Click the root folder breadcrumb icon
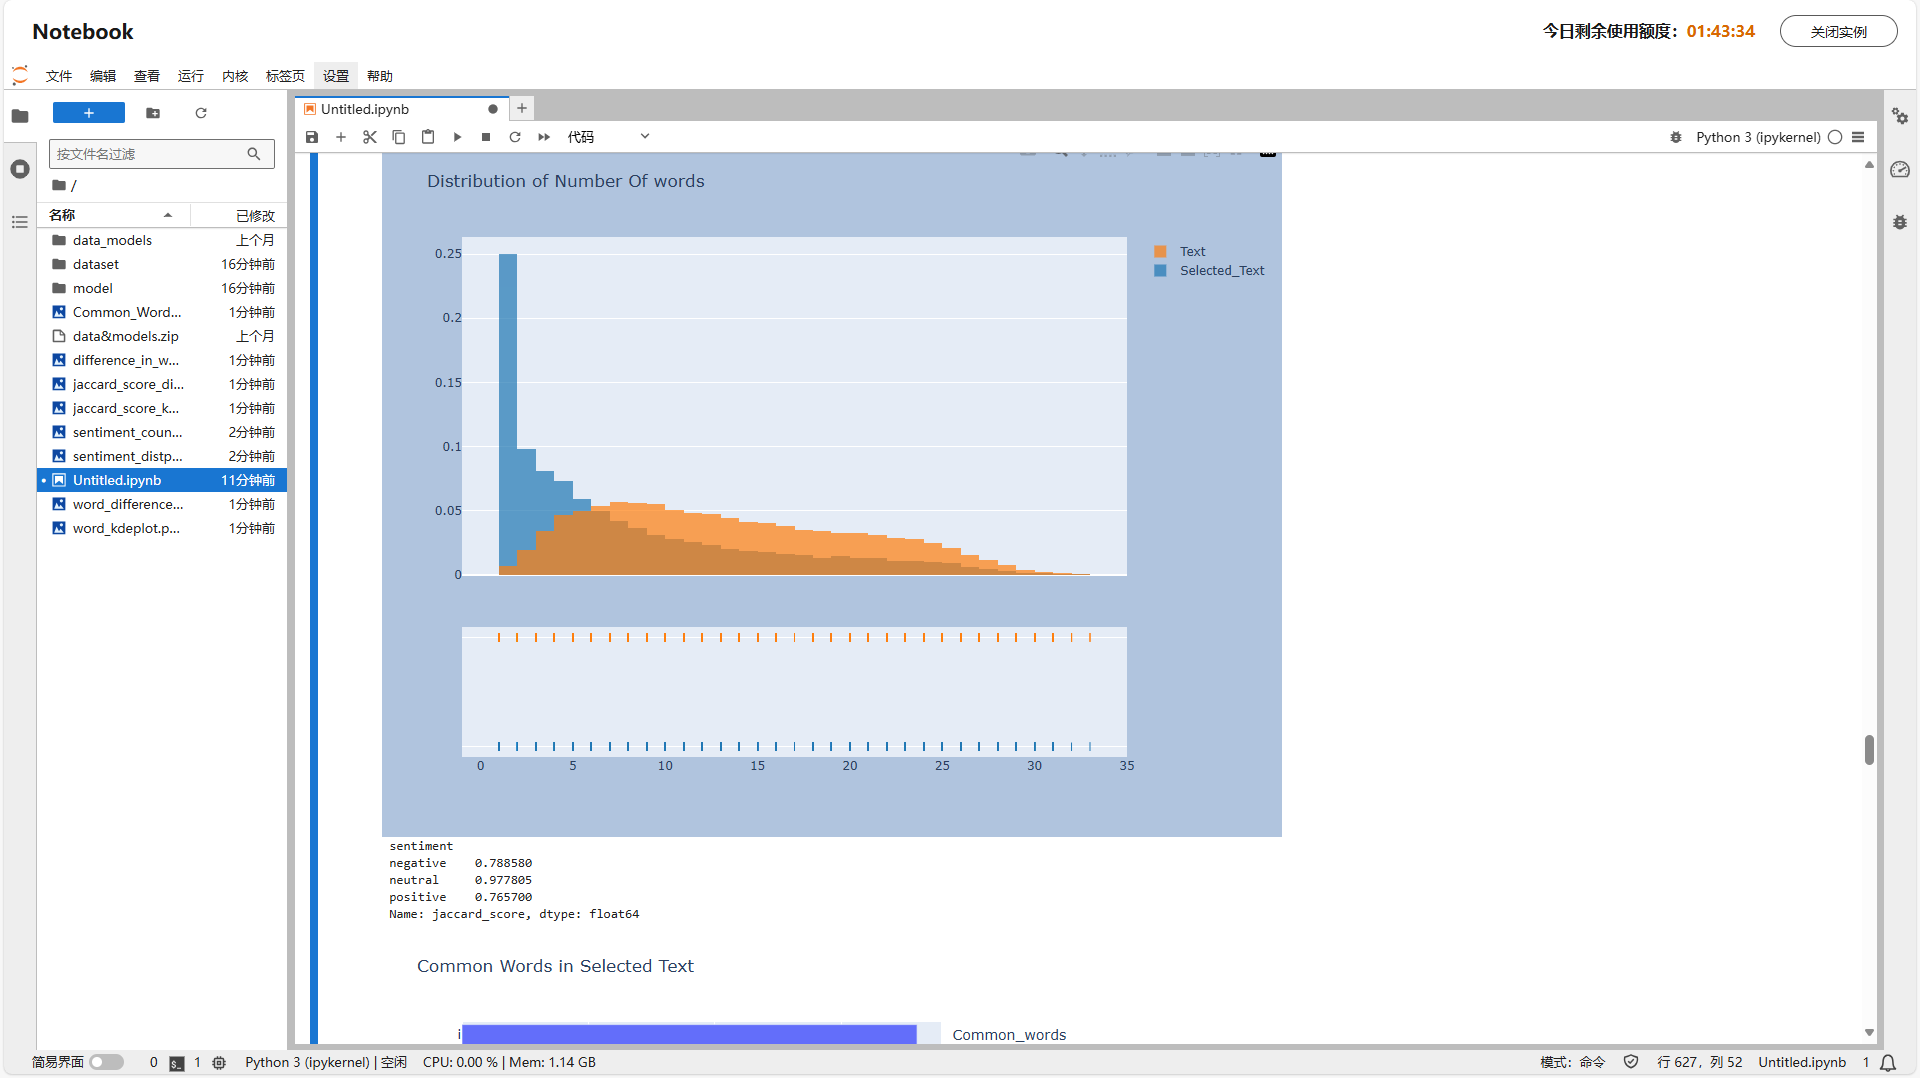 tap(59, 185)
